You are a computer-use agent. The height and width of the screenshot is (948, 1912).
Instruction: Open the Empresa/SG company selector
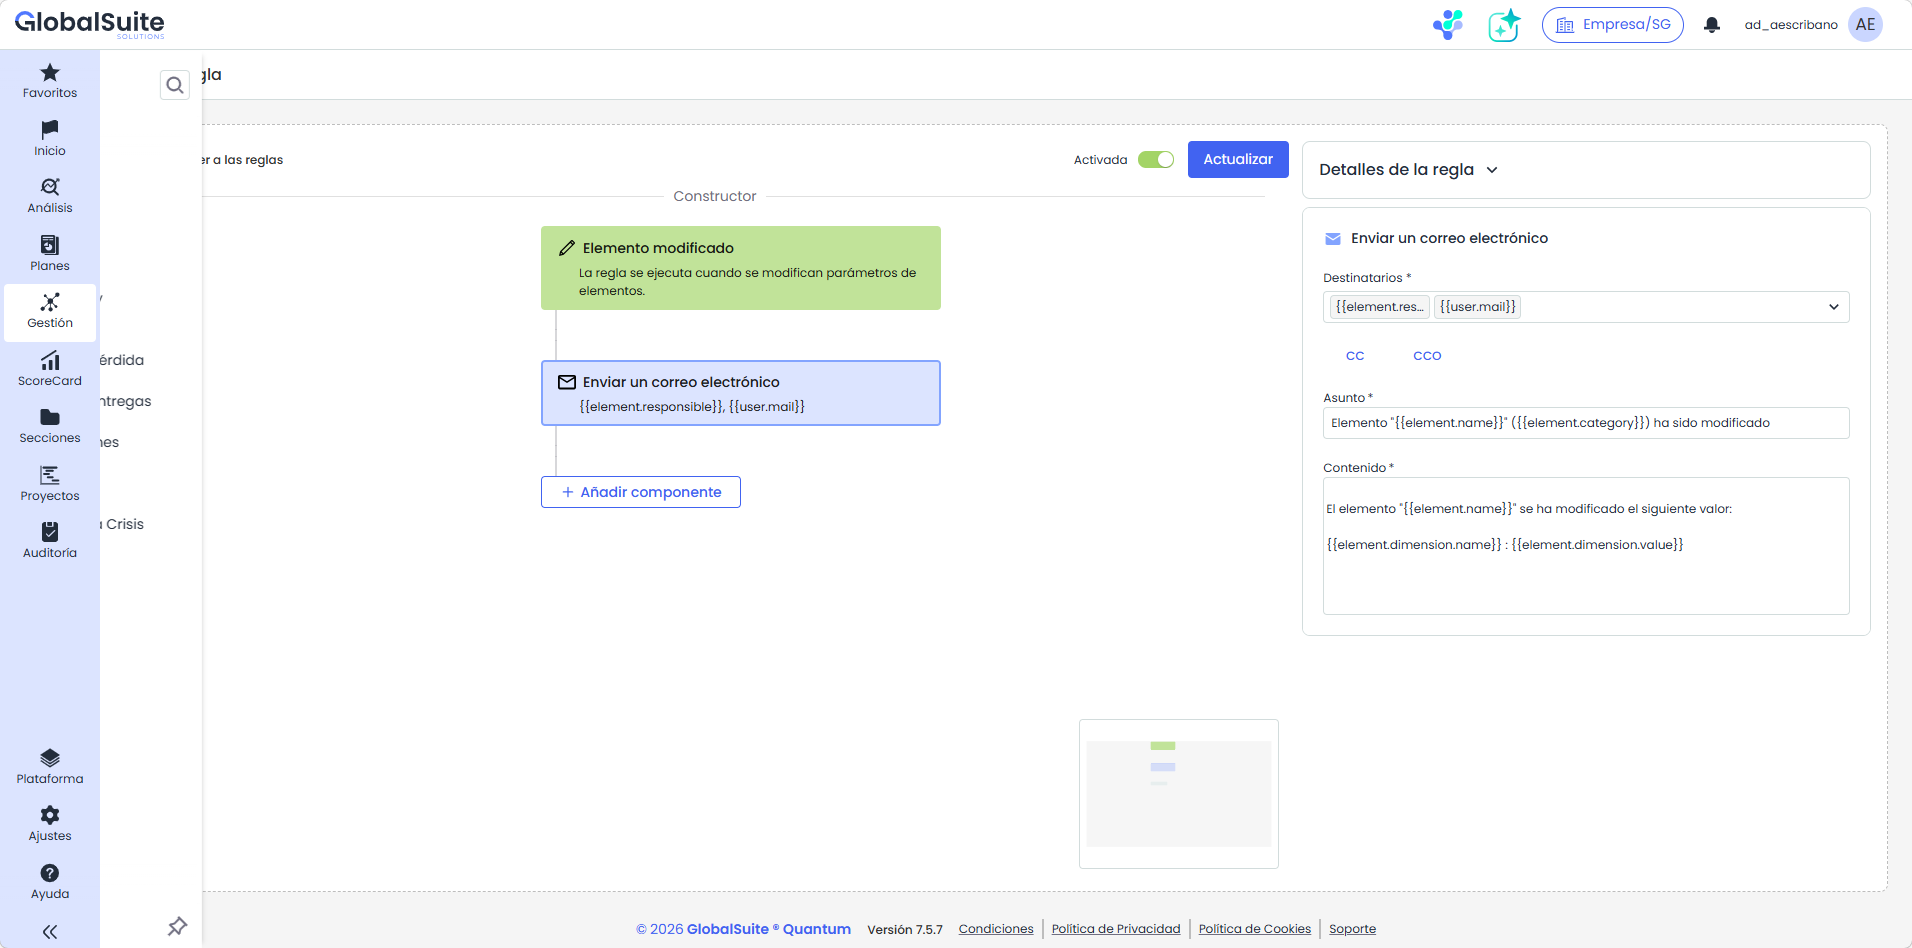(1613, 25)
